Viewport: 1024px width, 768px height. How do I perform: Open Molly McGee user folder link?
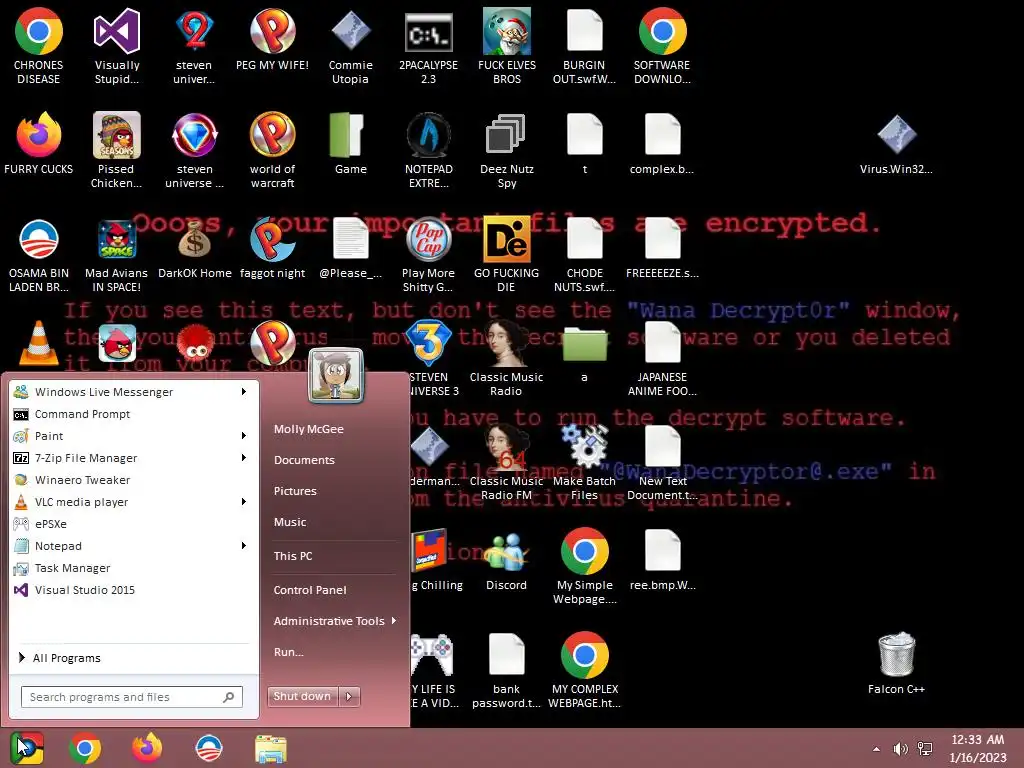(x=309, y=429)
